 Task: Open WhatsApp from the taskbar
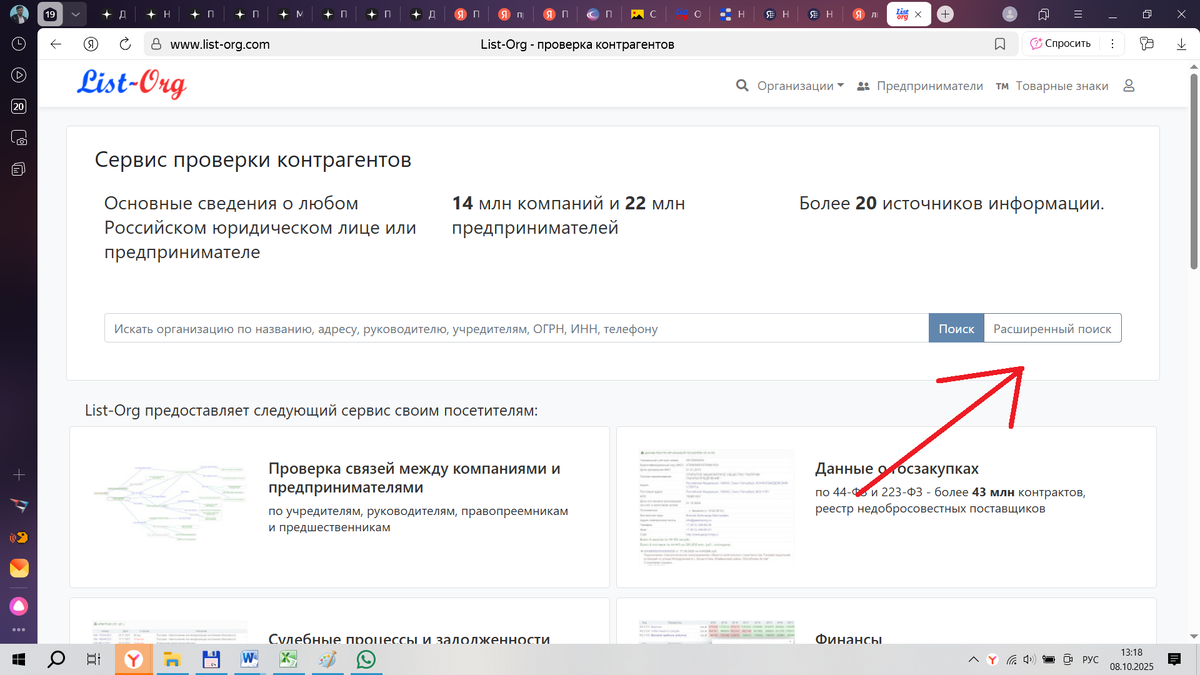click(367, 659)
